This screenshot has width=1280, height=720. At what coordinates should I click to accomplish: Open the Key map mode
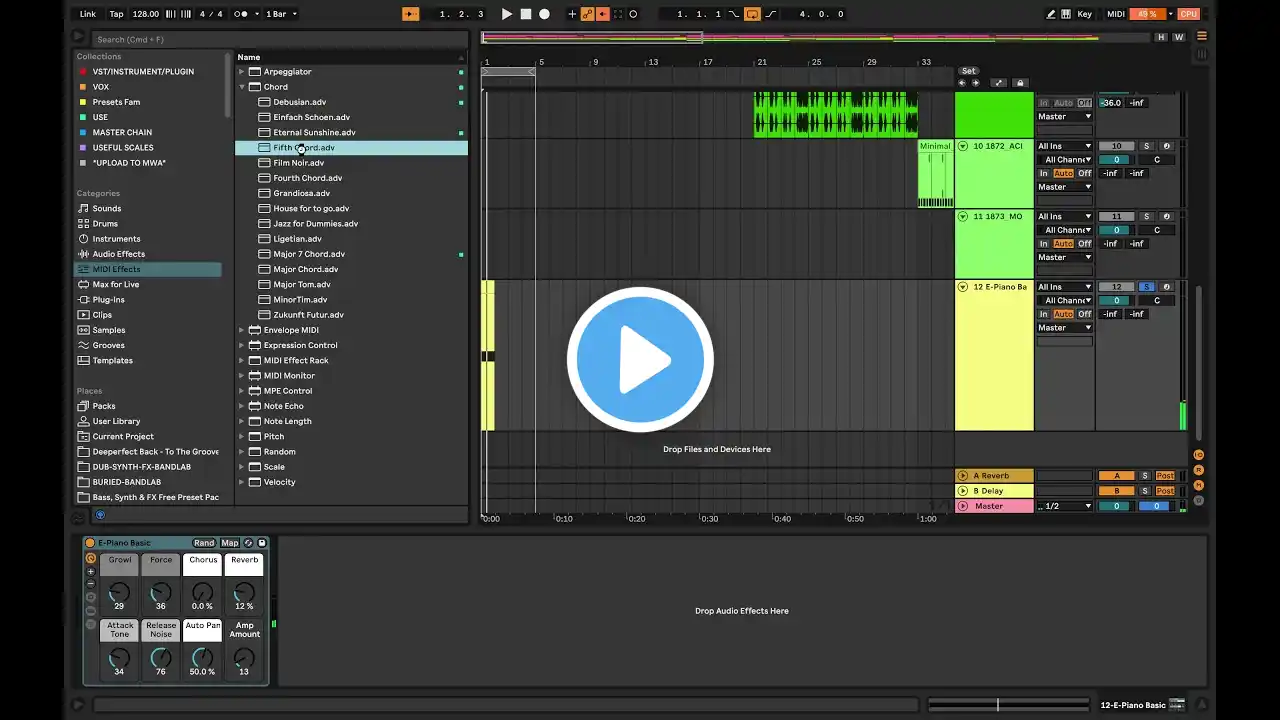[1084, 14]
